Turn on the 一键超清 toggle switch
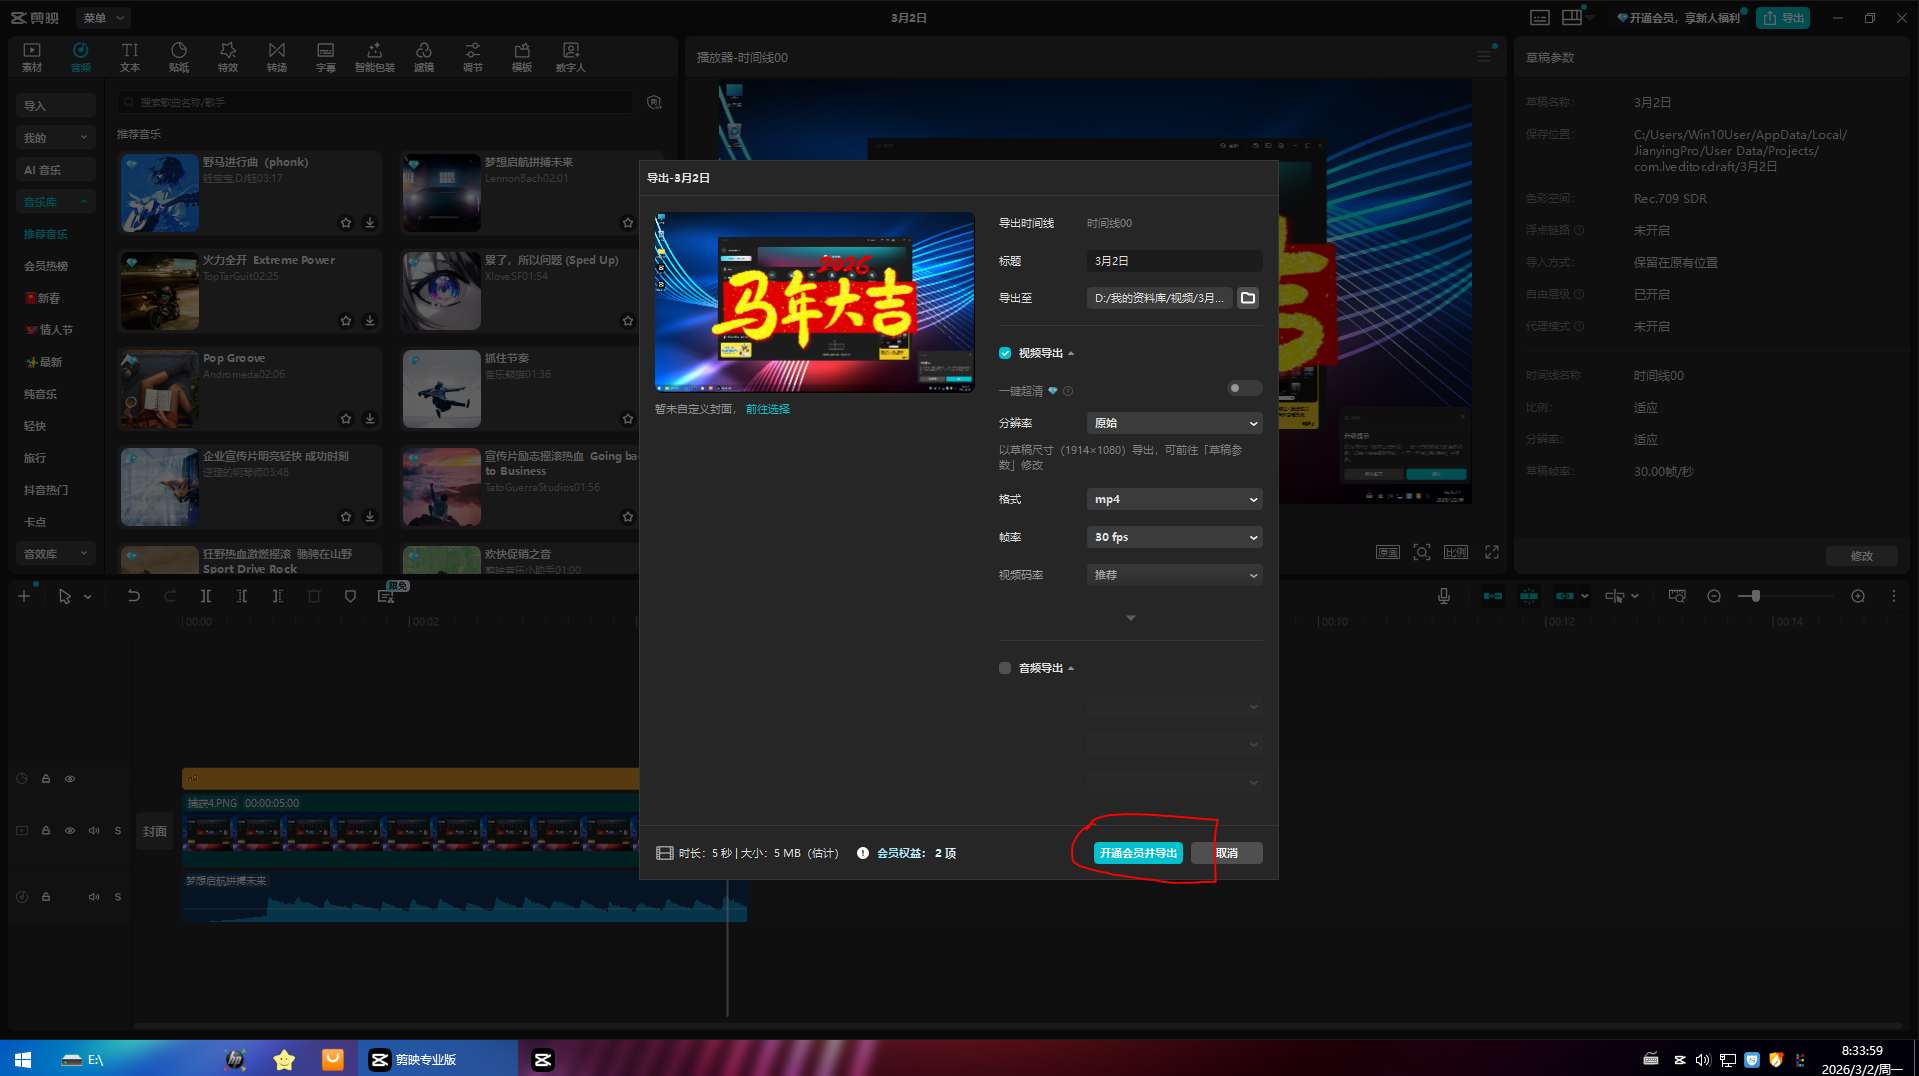 tap(1244, 389)
